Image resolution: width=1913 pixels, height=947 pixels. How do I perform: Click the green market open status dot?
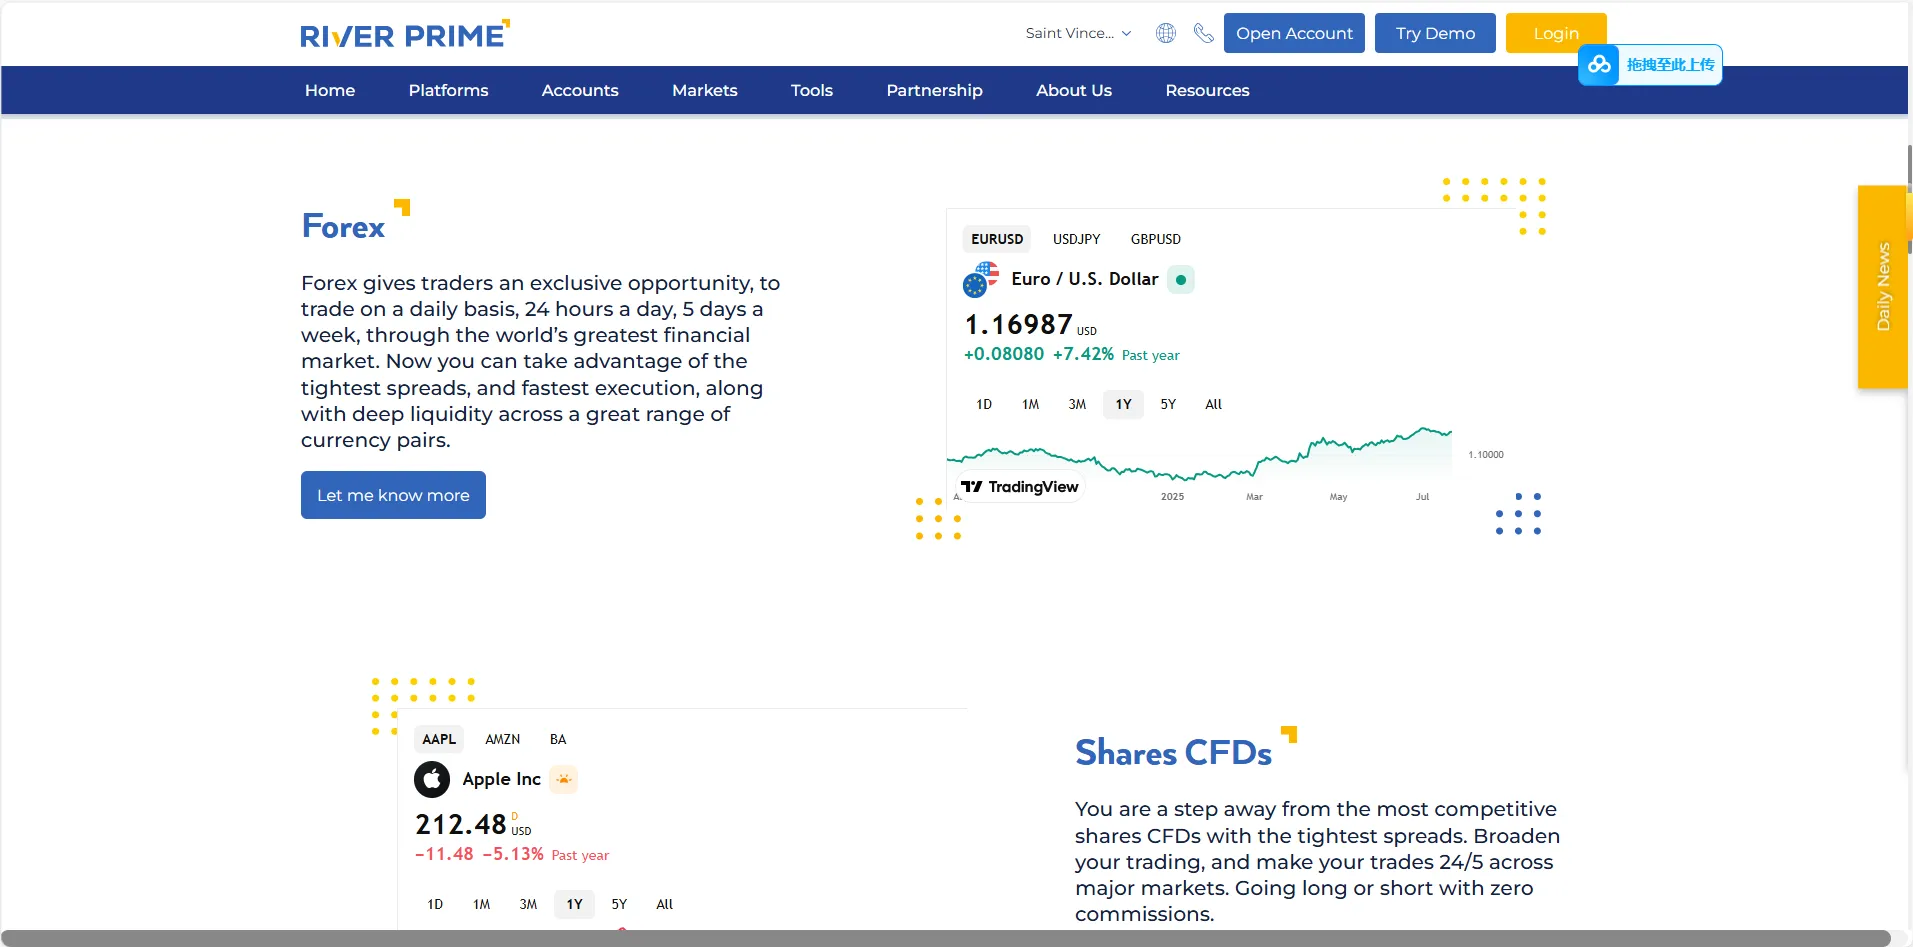pyautogui.click(x=1181, y=280)
